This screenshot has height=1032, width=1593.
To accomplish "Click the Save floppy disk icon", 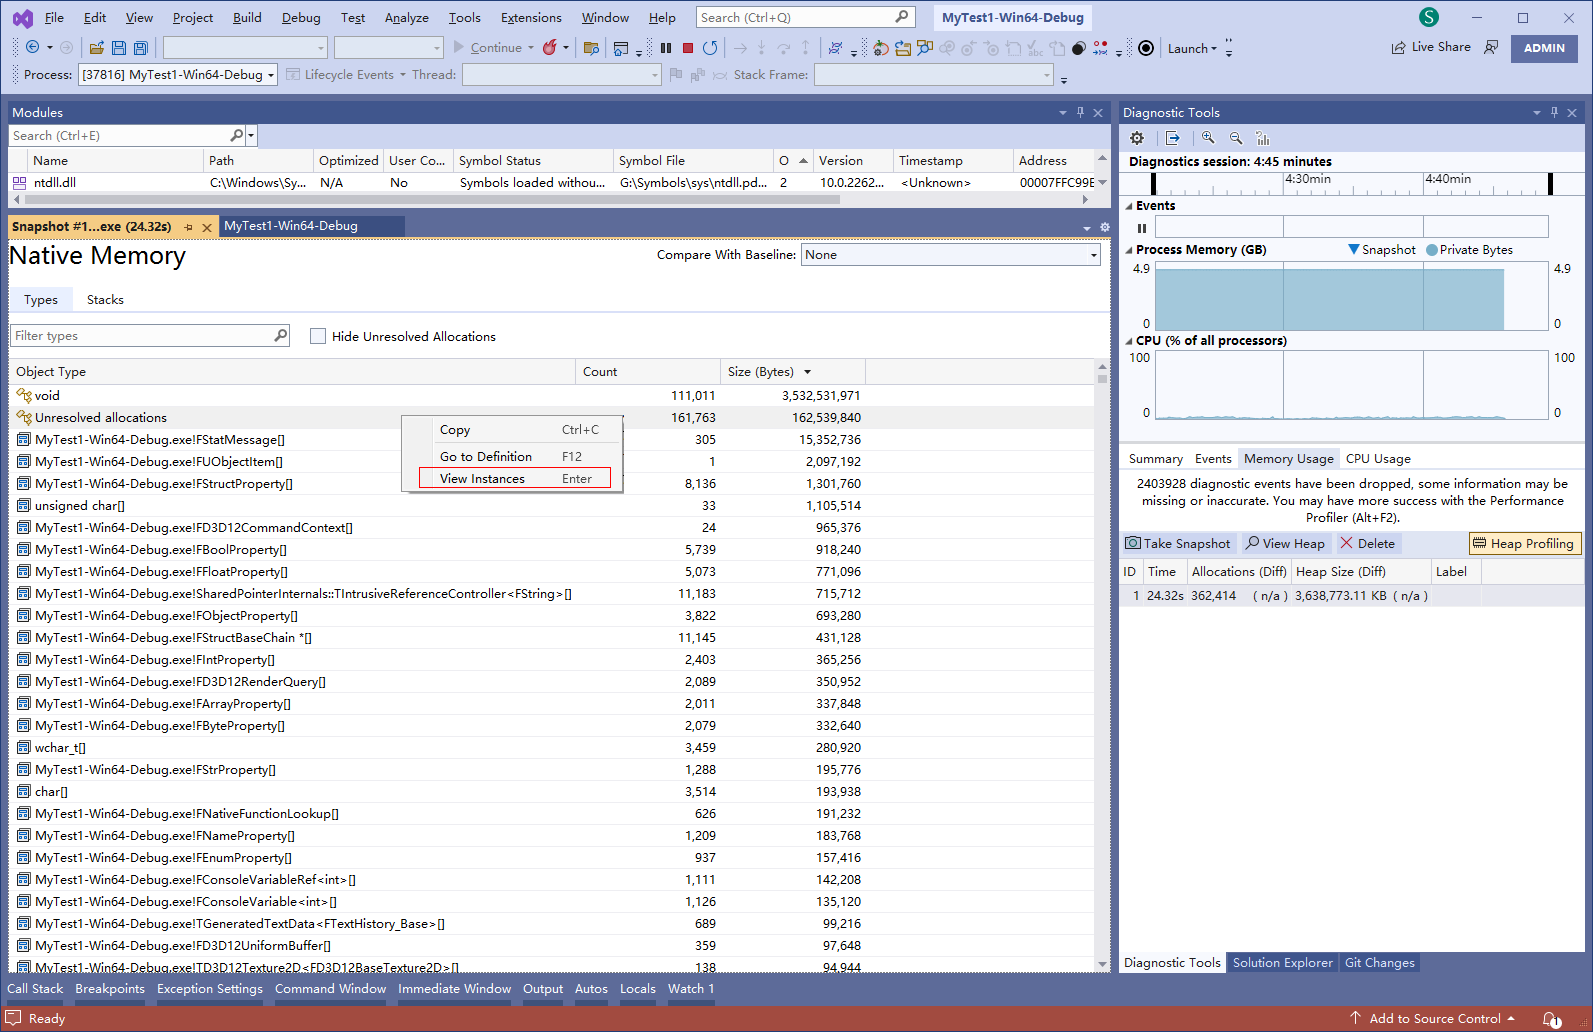I will [x=119, y=47].
